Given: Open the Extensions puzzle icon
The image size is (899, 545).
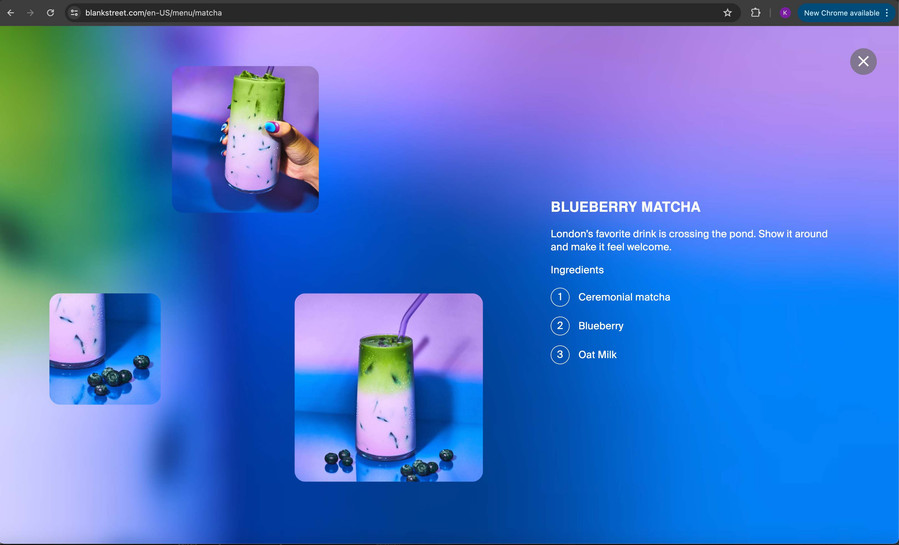Looking at the screenshot, I should [755, 13].
